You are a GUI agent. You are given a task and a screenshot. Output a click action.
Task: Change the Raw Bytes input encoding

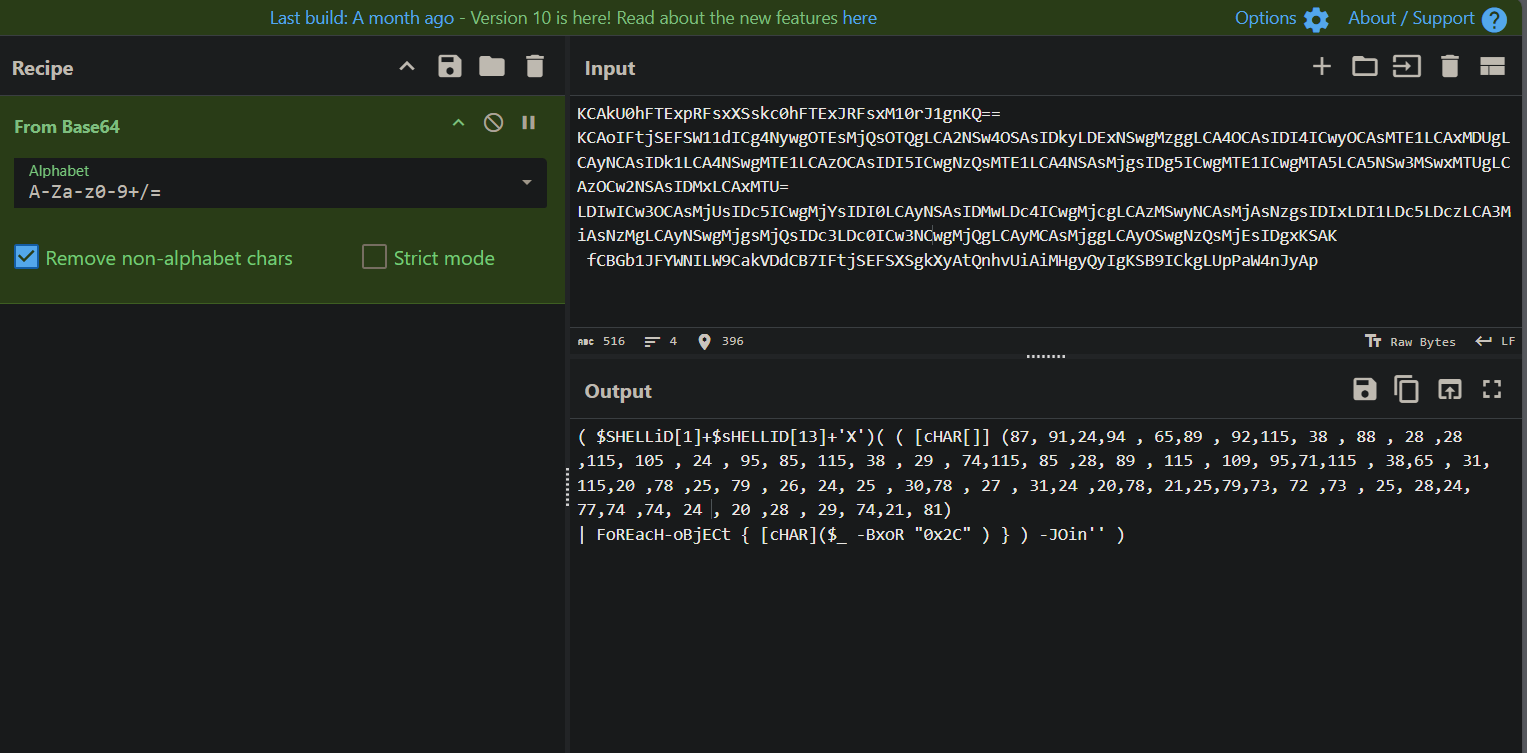(x=1410, y=341)
